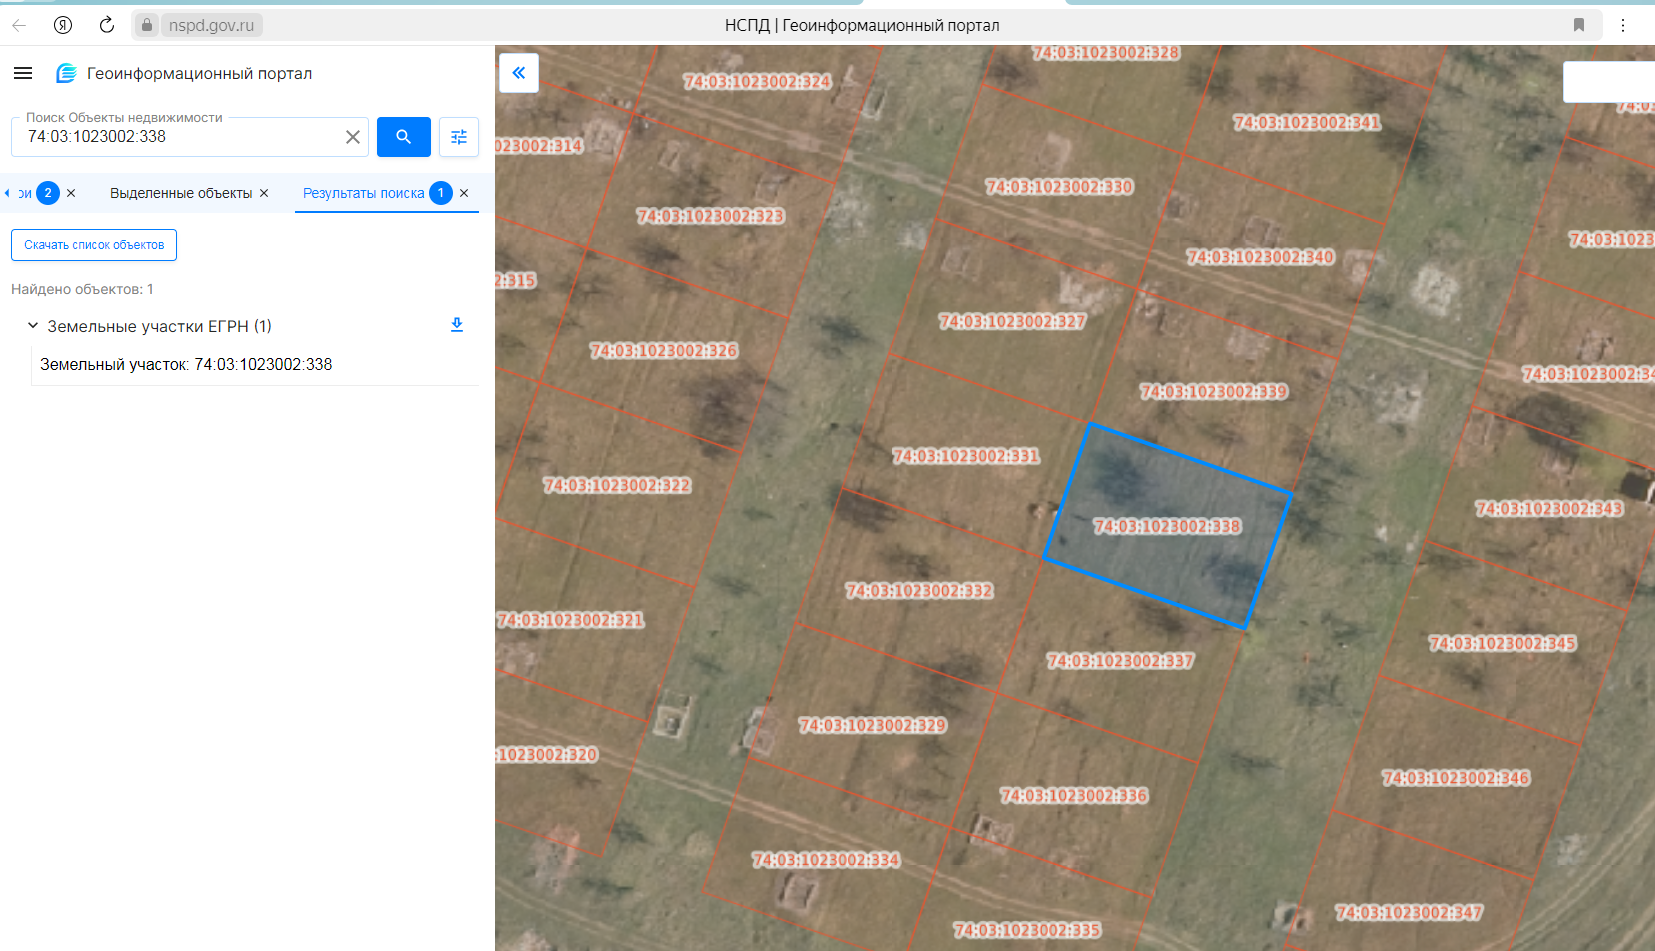Download the Земельные участки ЕГРН list
Image resolution: width=1655 pixels, height=951 pixels.
point(457,325)
